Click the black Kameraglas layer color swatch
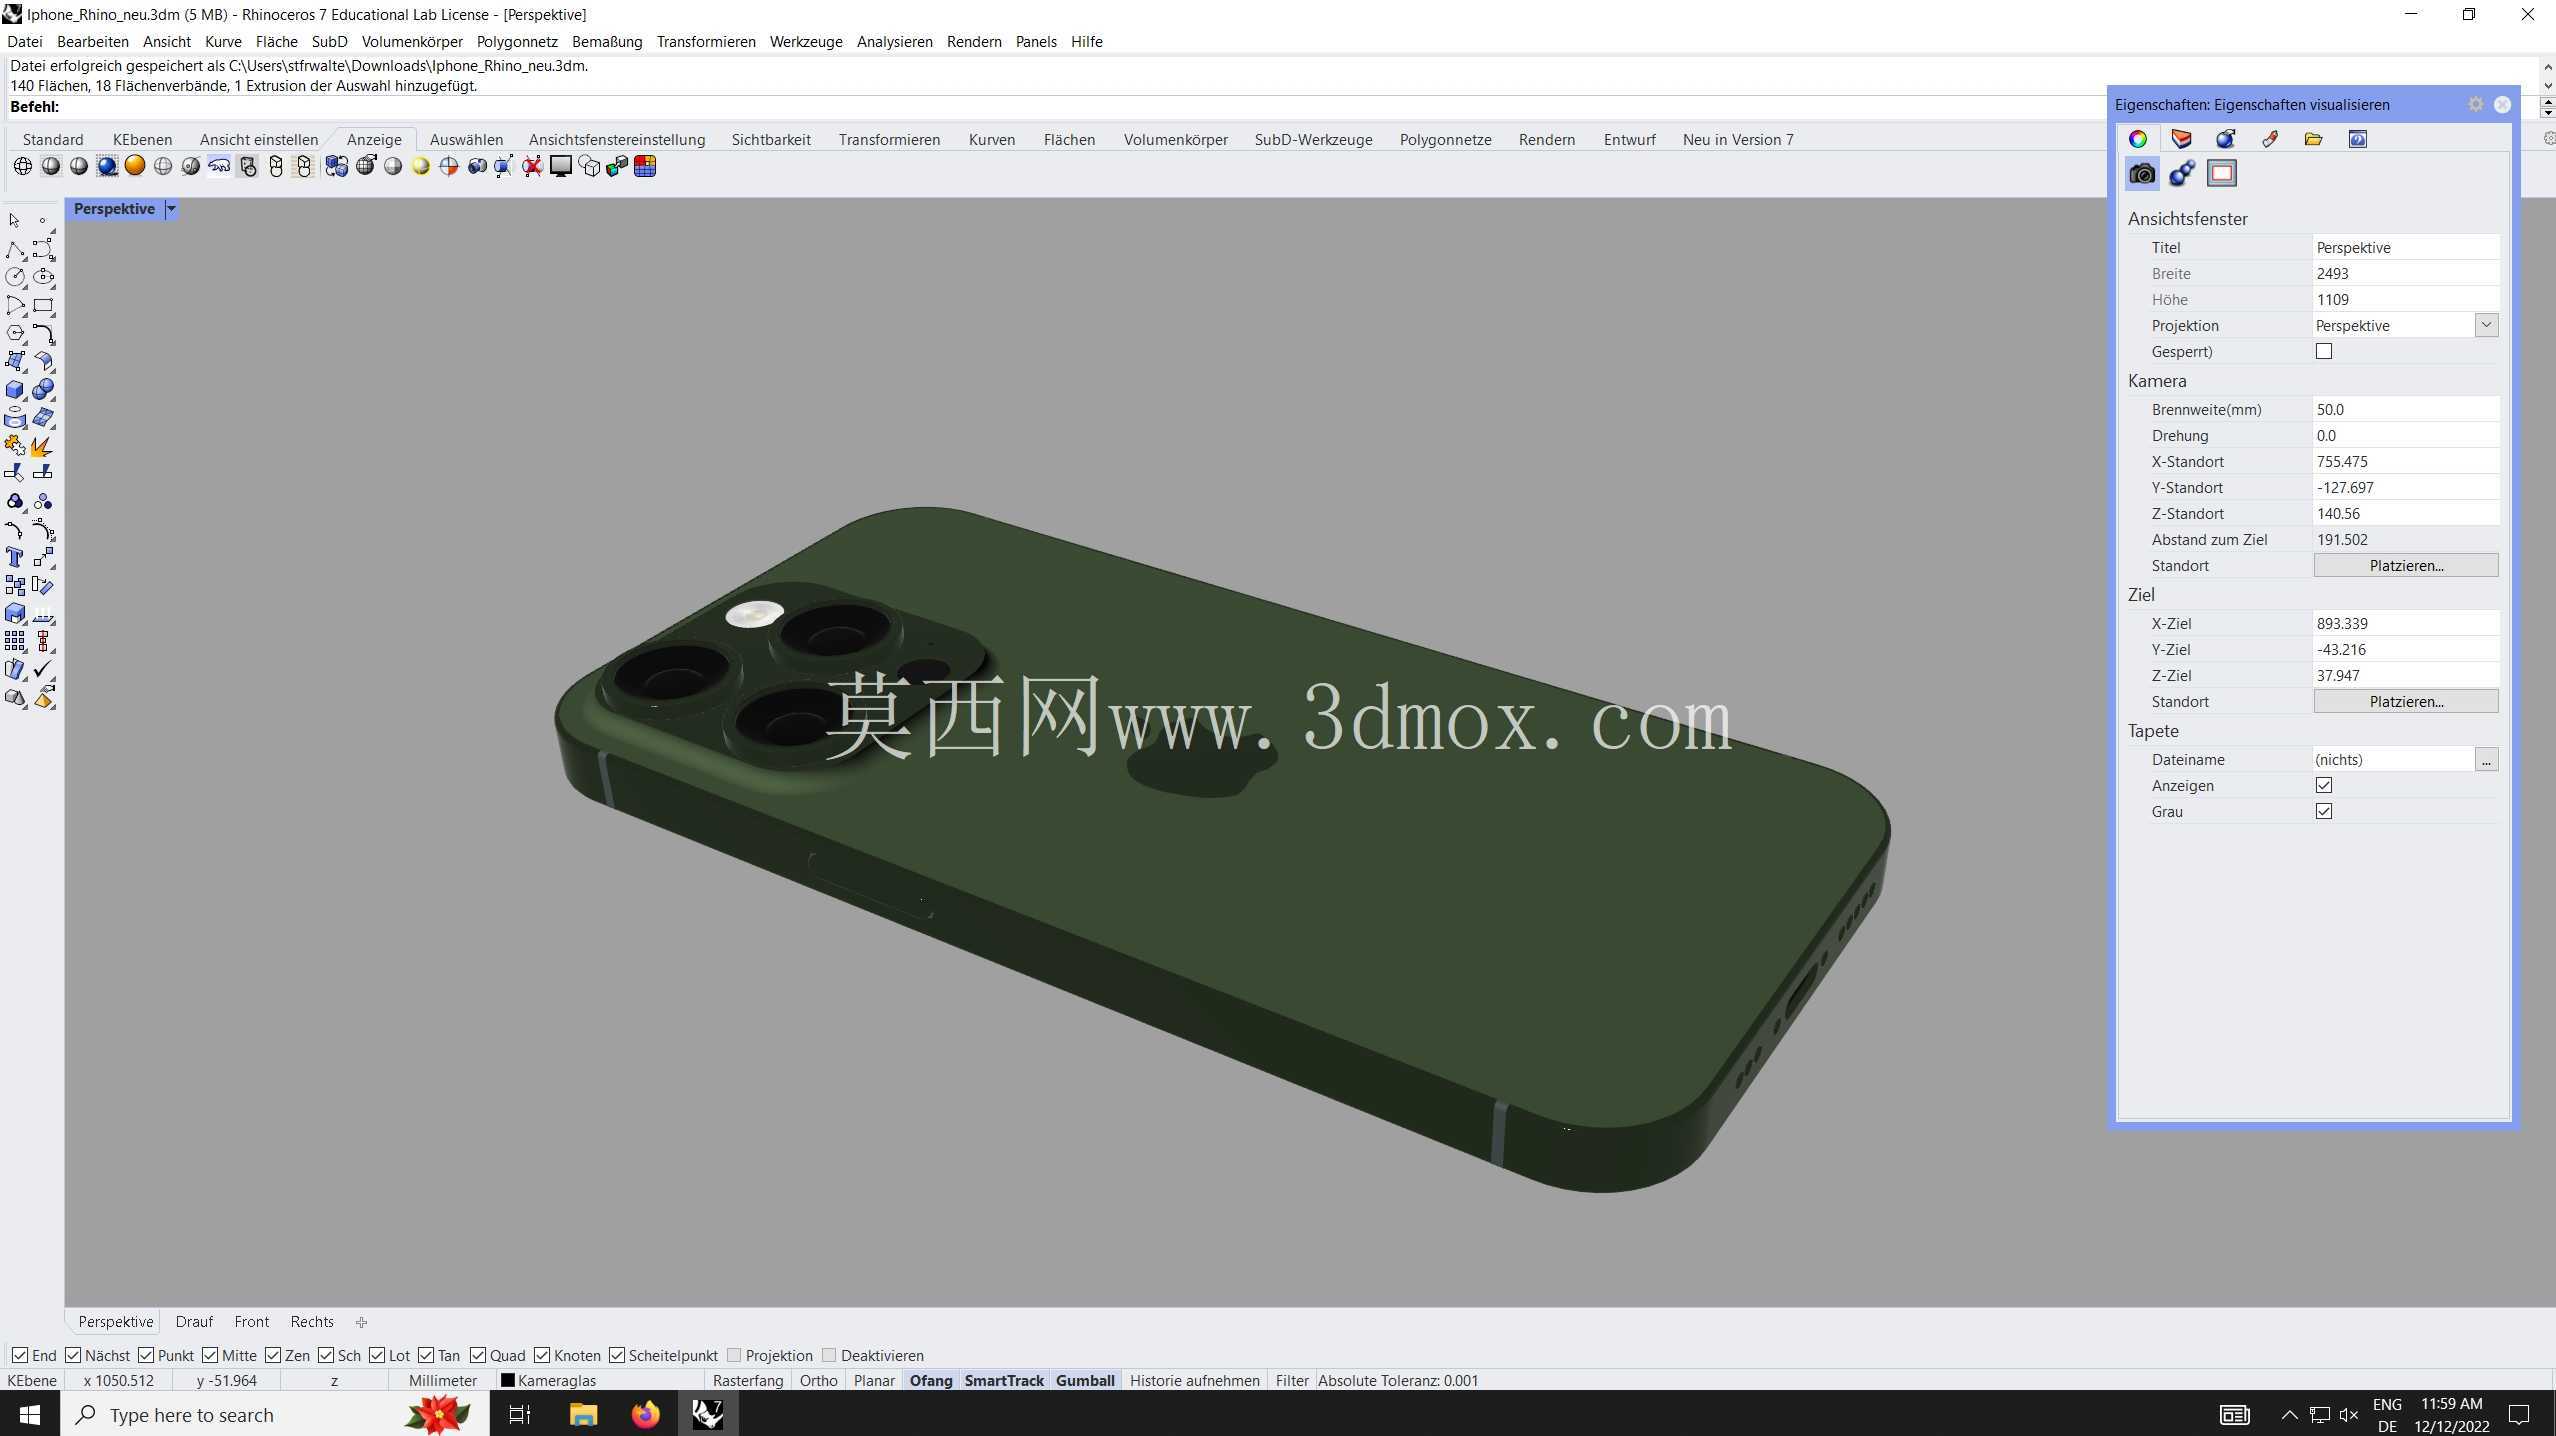The image size is (2556, 1436). pos(507,1380)
